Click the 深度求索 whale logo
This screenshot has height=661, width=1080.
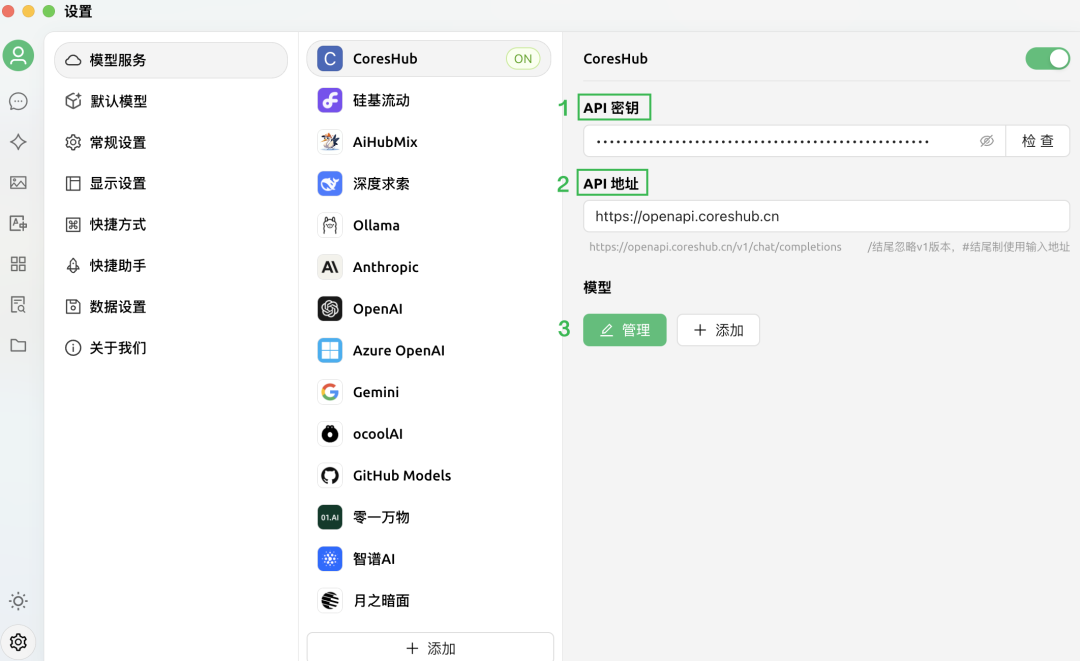point(330,184)
